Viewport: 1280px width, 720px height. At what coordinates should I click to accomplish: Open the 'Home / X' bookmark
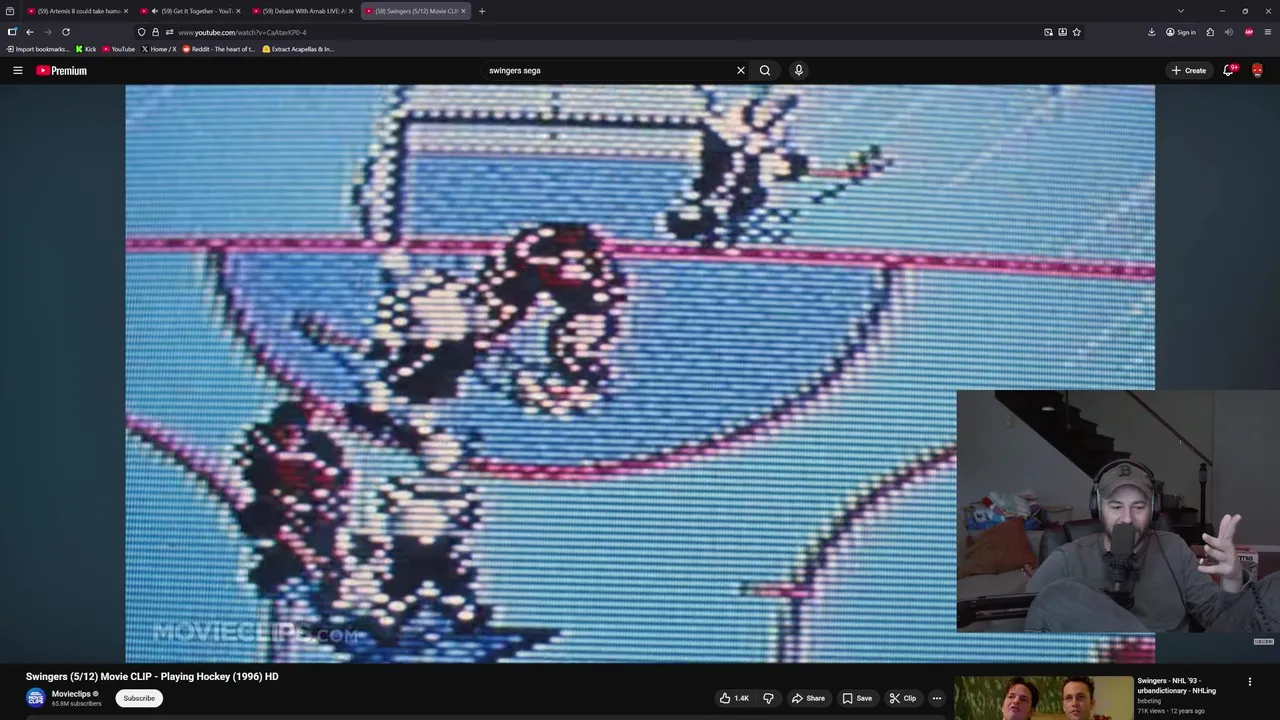click(159, 49)
